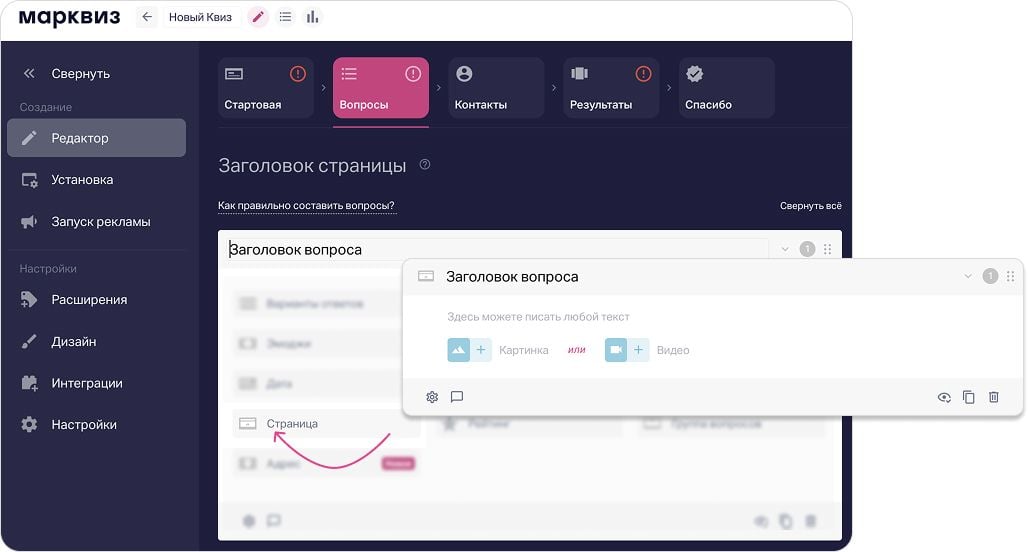
Task: Click the Заголовок вопроса field in back card
Action: pos(497,250)
